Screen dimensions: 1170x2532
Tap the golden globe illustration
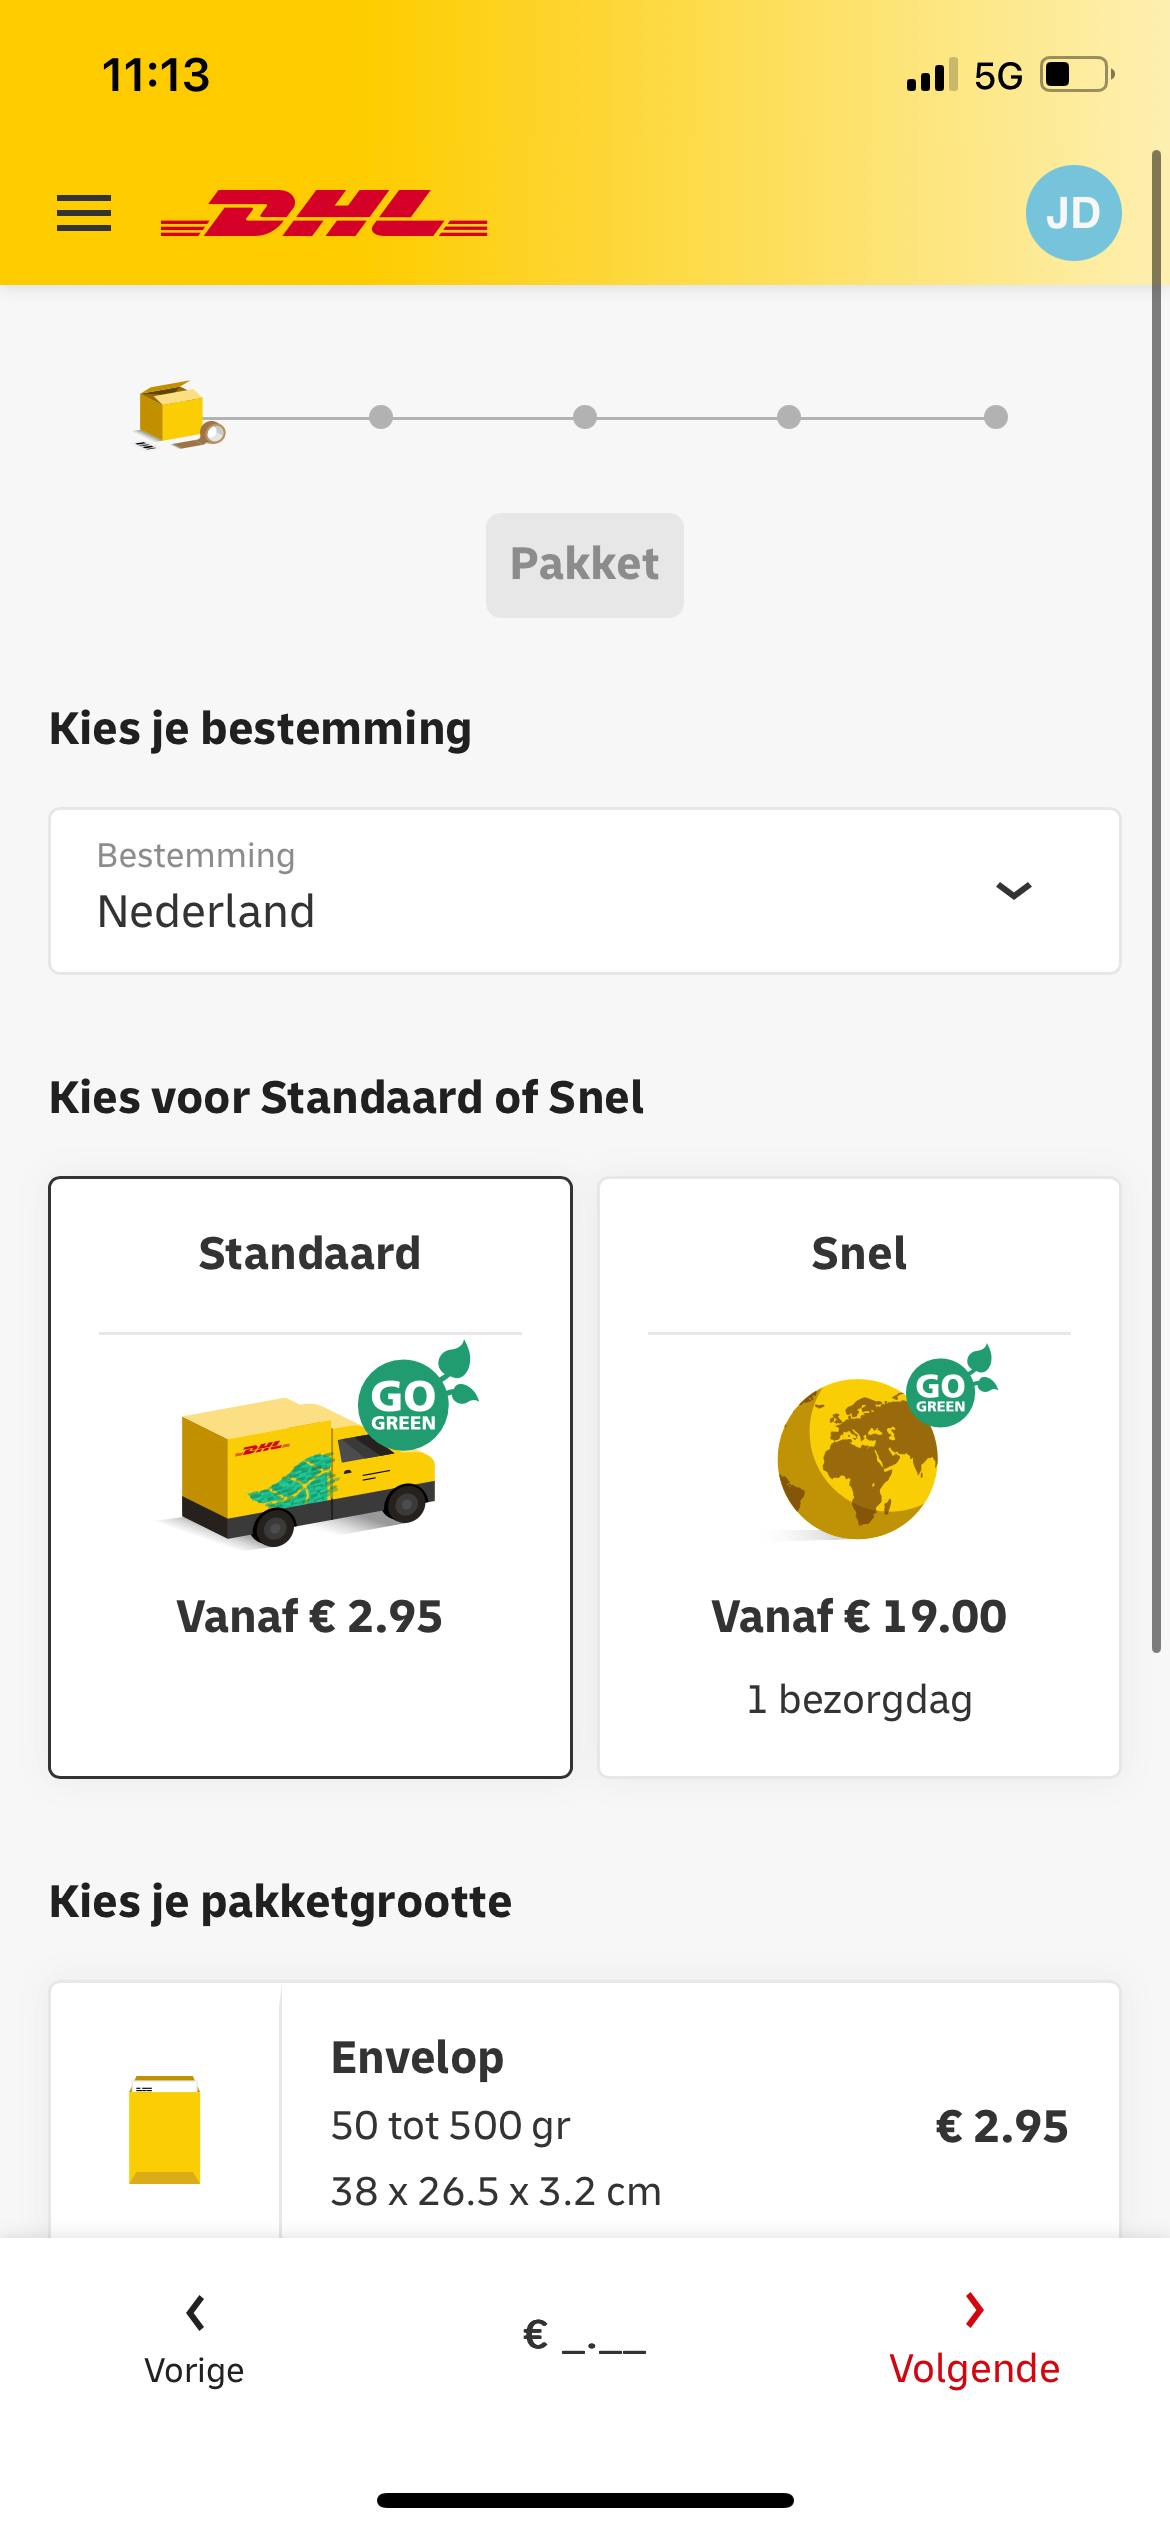click(x=856, y=1460)
